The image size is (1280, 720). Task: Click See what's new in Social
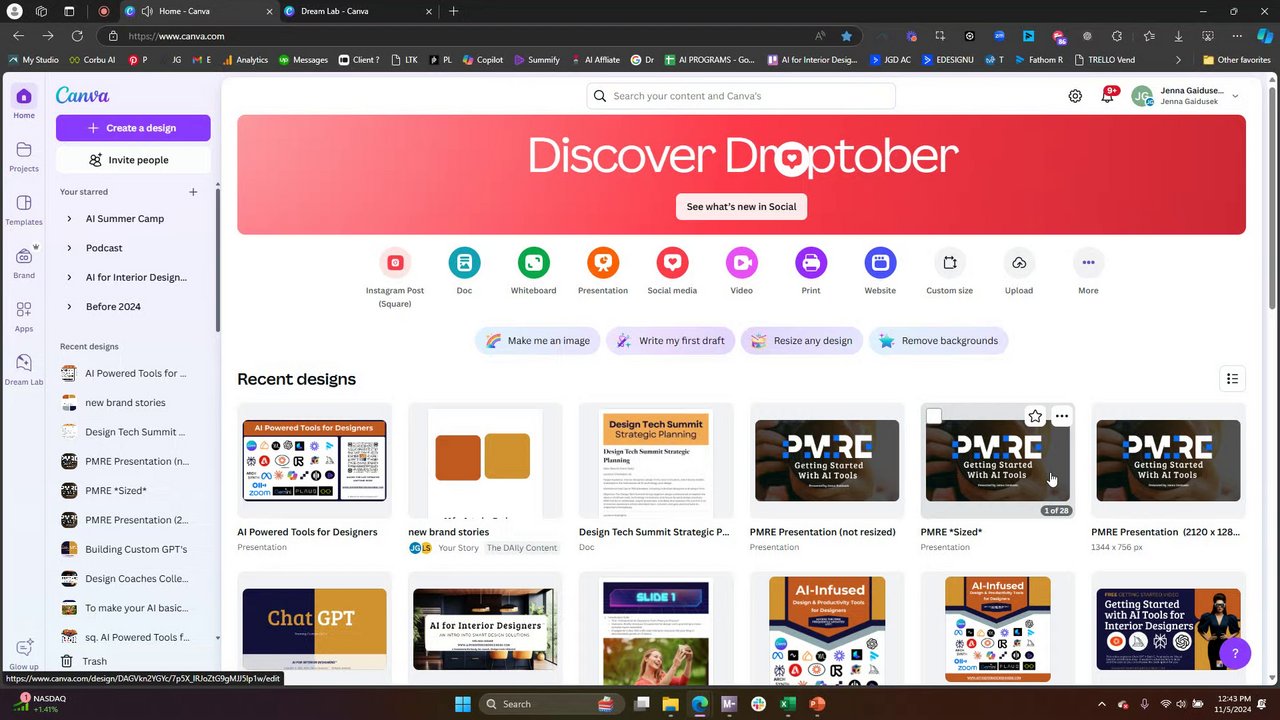741,207
